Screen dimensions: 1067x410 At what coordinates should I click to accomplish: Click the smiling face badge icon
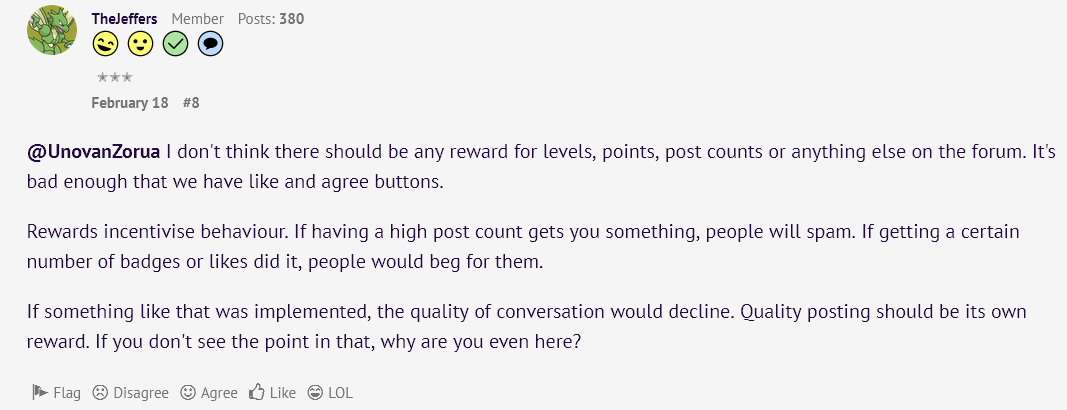(141, 45)
